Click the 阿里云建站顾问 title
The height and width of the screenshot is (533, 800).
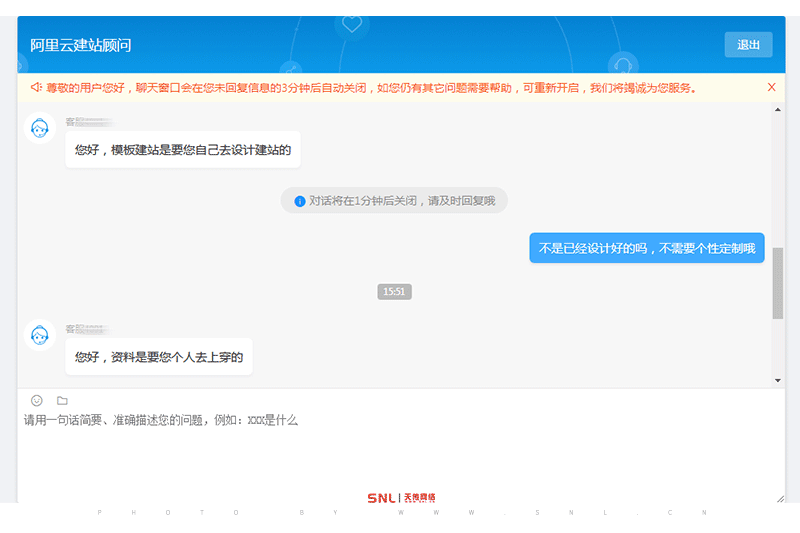coord(81,45)
